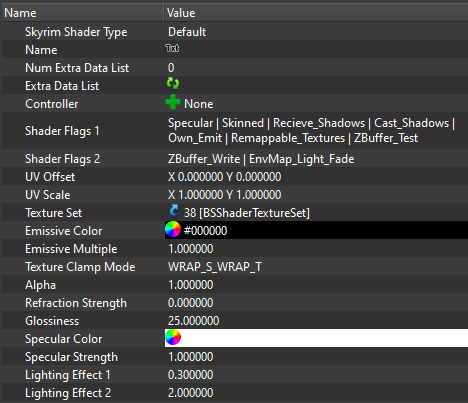The height and width of the screenshot is (403, 468).
Task: Click the Lighting Effect 2 value 2.000000
Action: (191, 393)
